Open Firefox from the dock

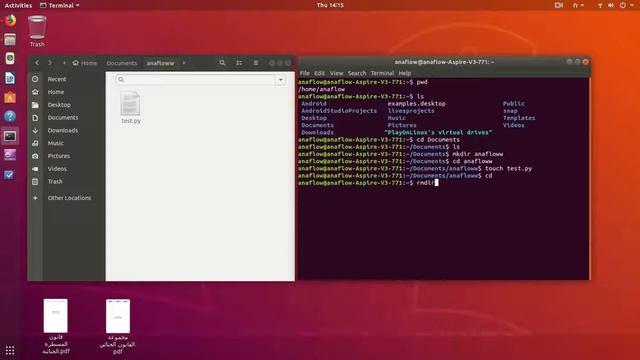point(10,20)
